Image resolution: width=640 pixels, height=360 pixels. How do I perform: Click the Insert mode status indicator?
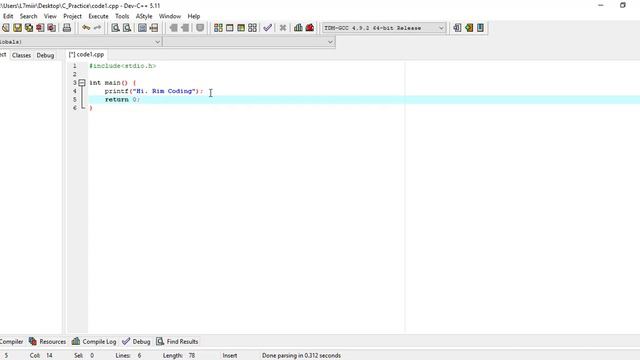(230, 356)
